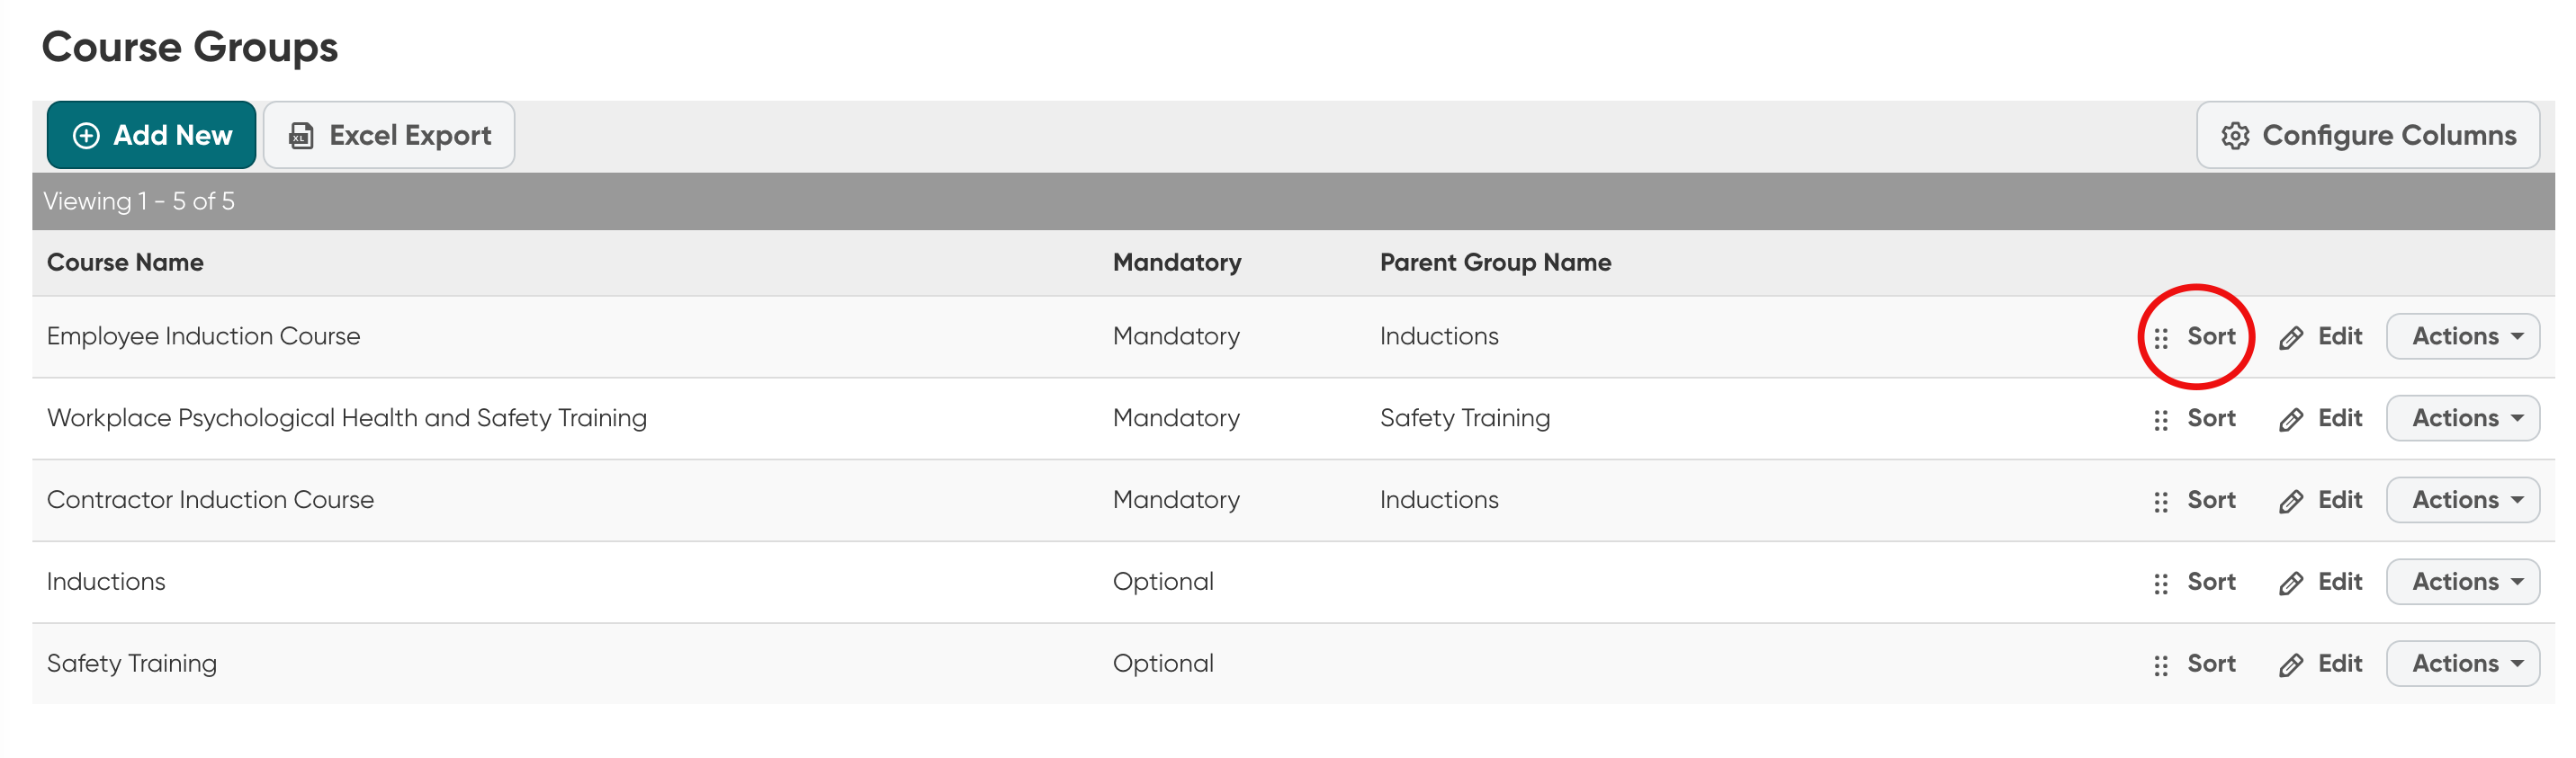Click the Add New button
Image resolution: width=2576 pixels, height=758 pixels.
[151, 134]
